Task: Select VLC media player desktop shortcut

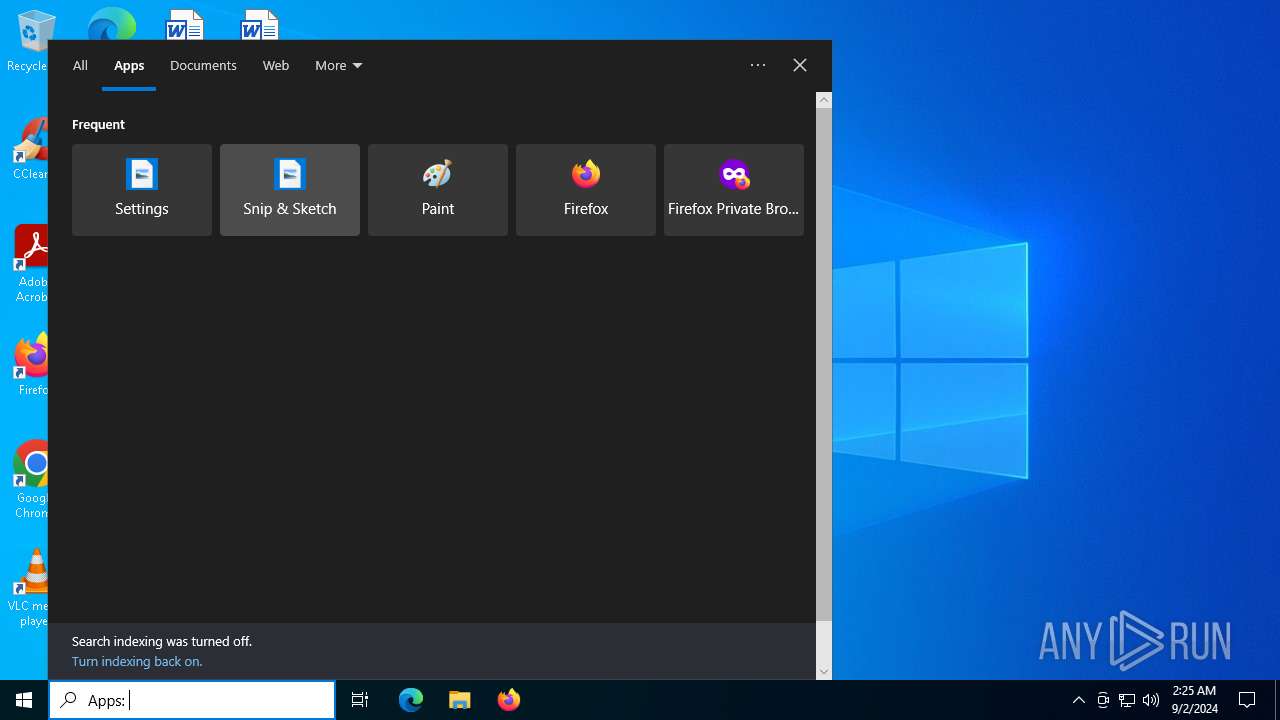Action: click(30, 588)
